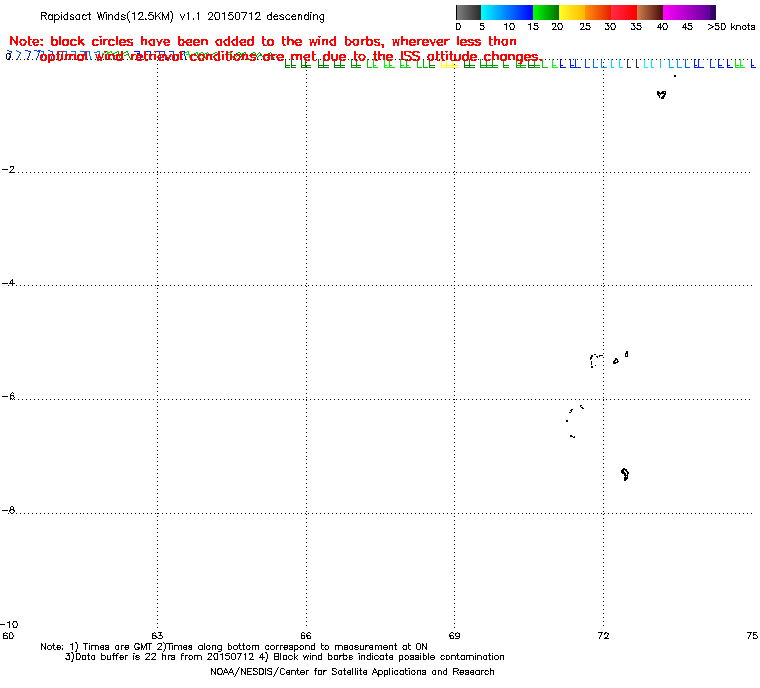Click the '20' color scale label
The width and height of the screenshot is (760, 688).
click(557, 27)
